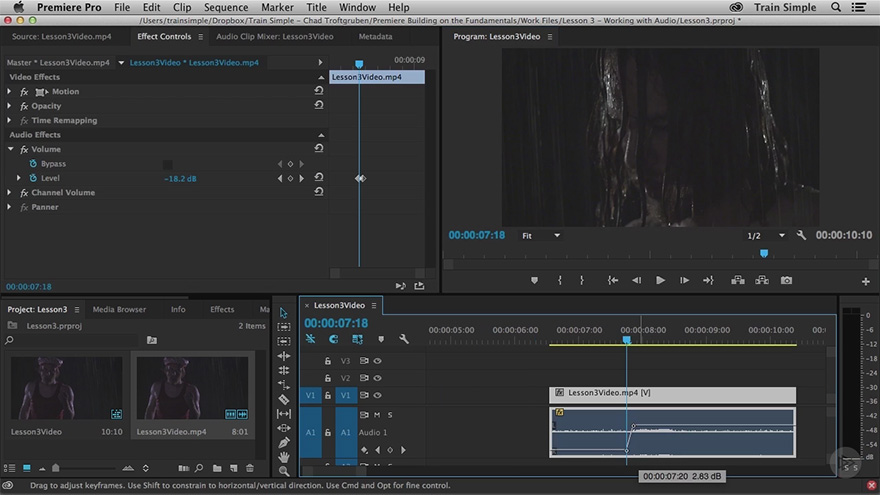Open the Fit zoom level dropdown
Image resolution: width=880 pixels, height=495 pixels.
tap(541, 236)
